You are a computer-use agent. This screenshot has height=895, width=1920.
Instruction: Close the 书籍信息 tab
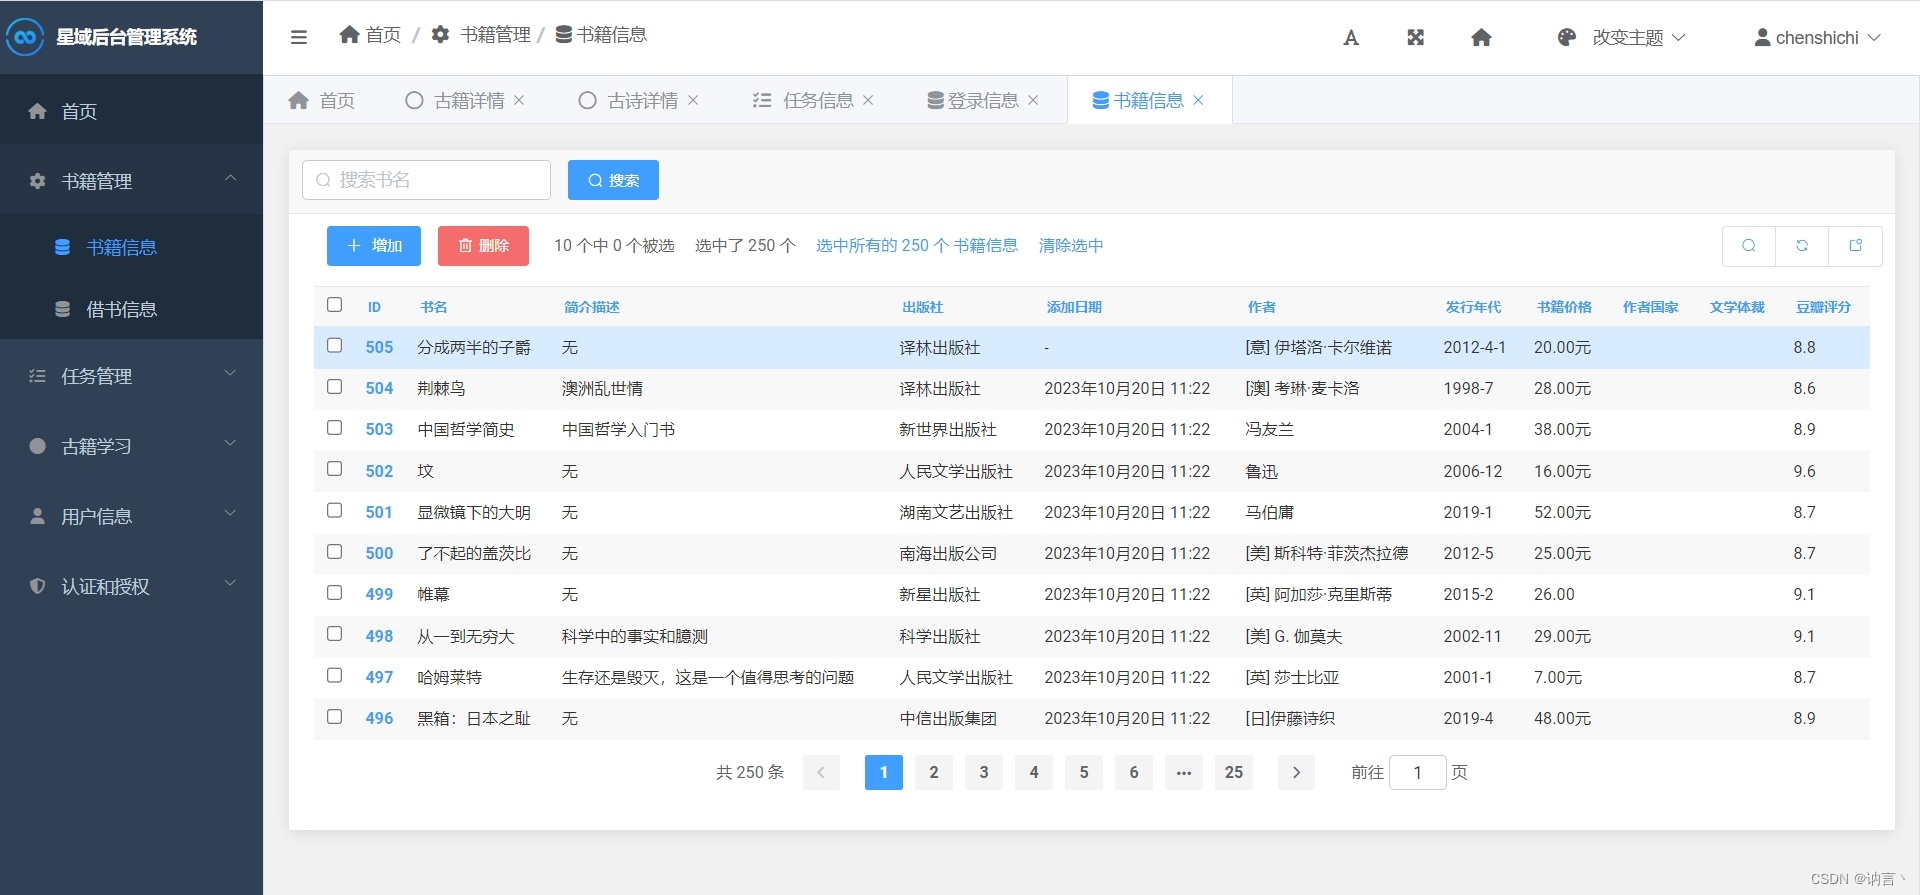[x=1198, y=100]
